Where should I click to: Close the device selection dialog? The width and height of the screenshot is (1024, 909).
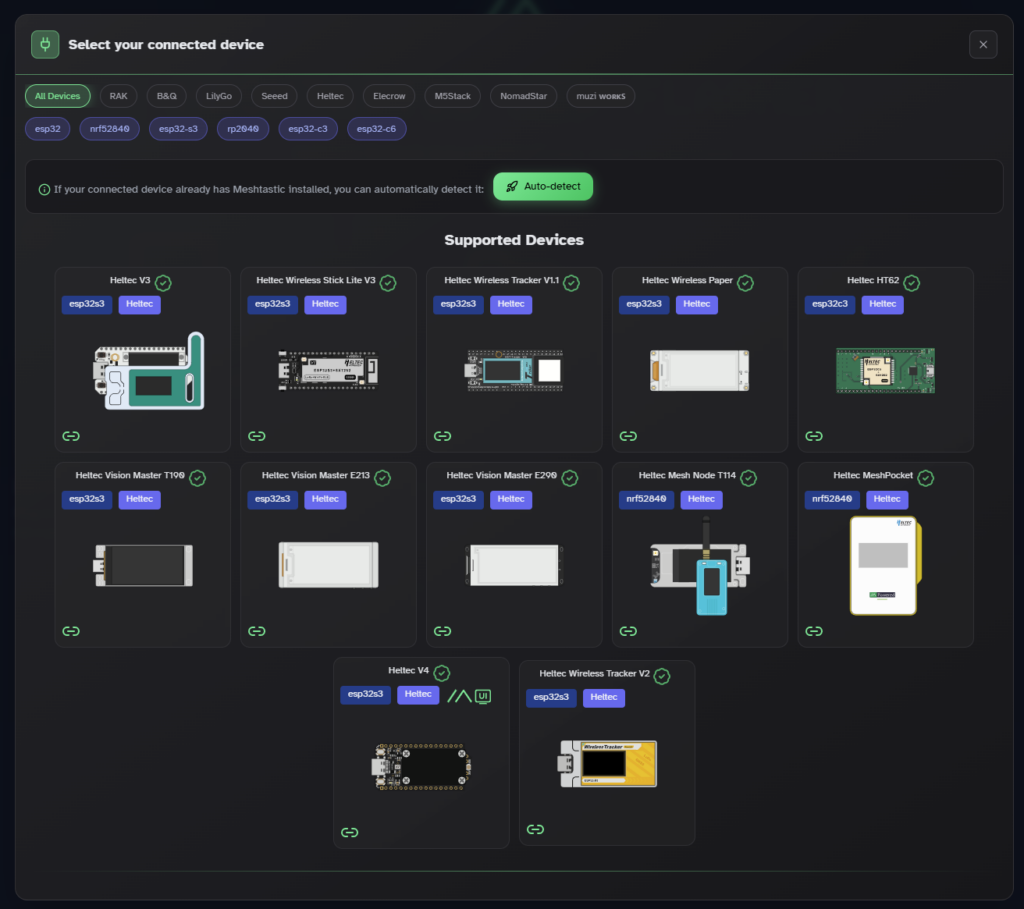pos(983,44)
